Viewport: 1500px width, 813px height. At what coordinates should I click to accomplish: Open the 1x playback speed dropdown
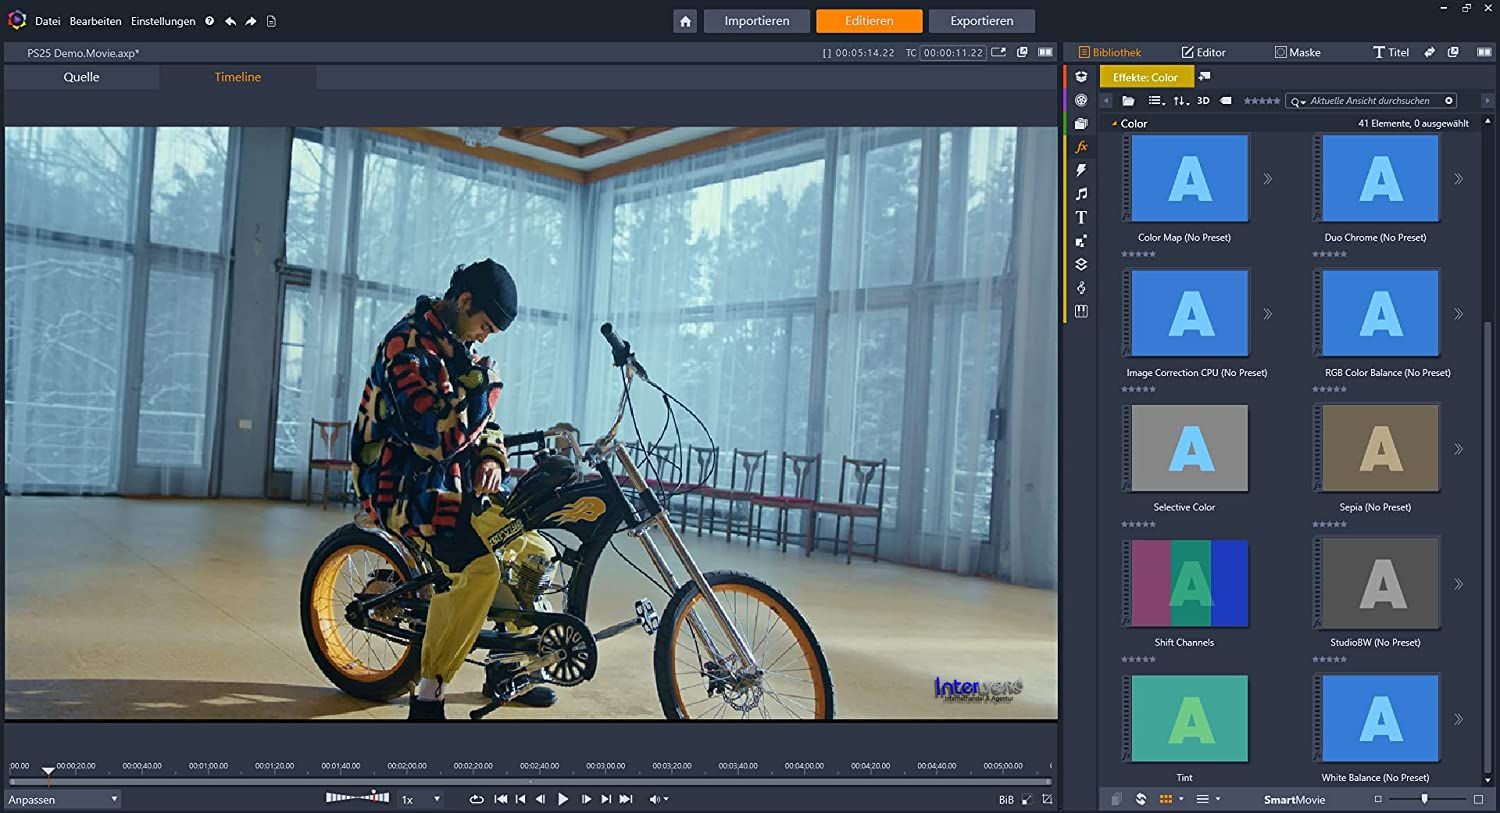[421, 800]
